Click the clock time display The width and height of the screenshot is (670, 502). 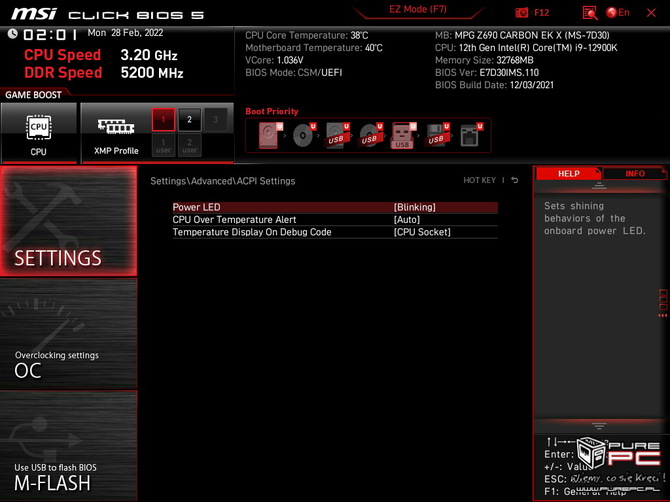click(50, 35)
